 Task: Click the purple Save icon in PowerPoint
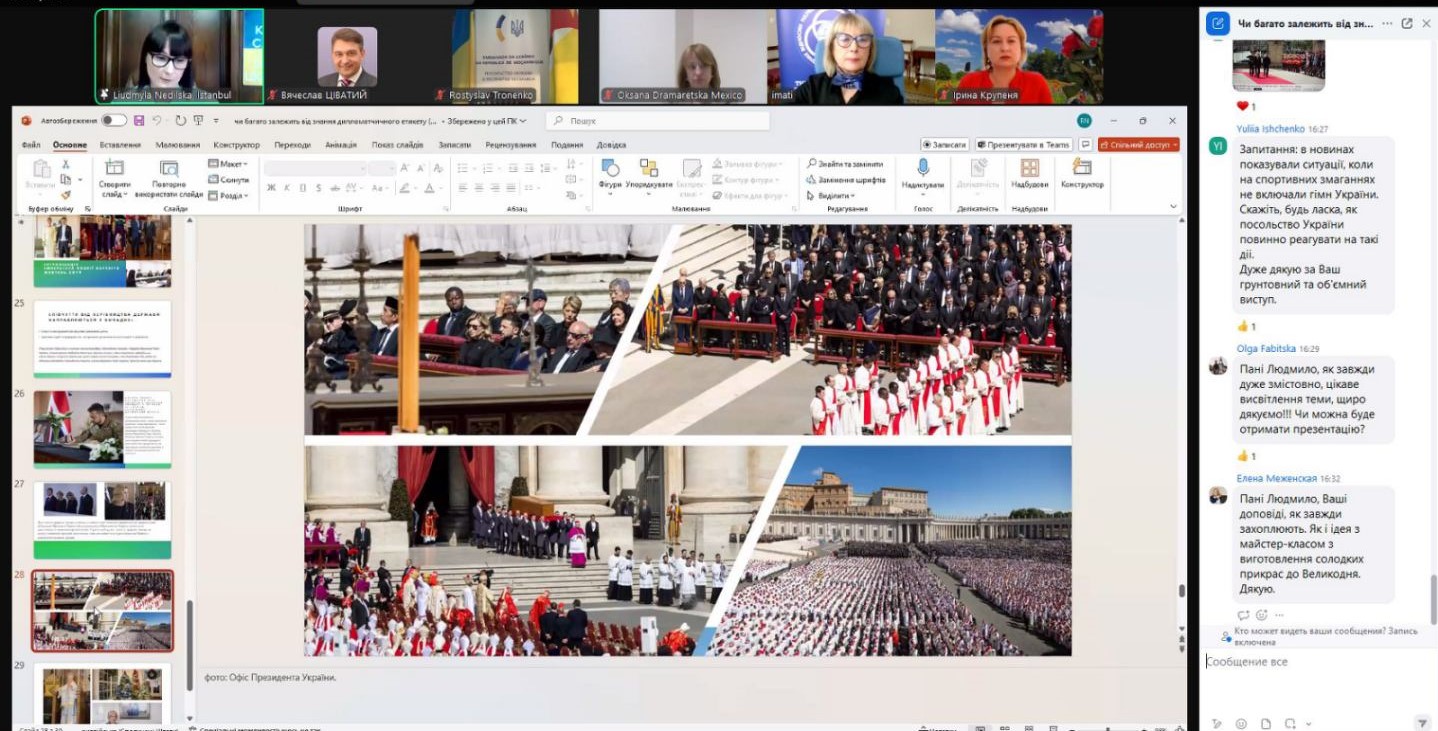[x=139, y=121]
